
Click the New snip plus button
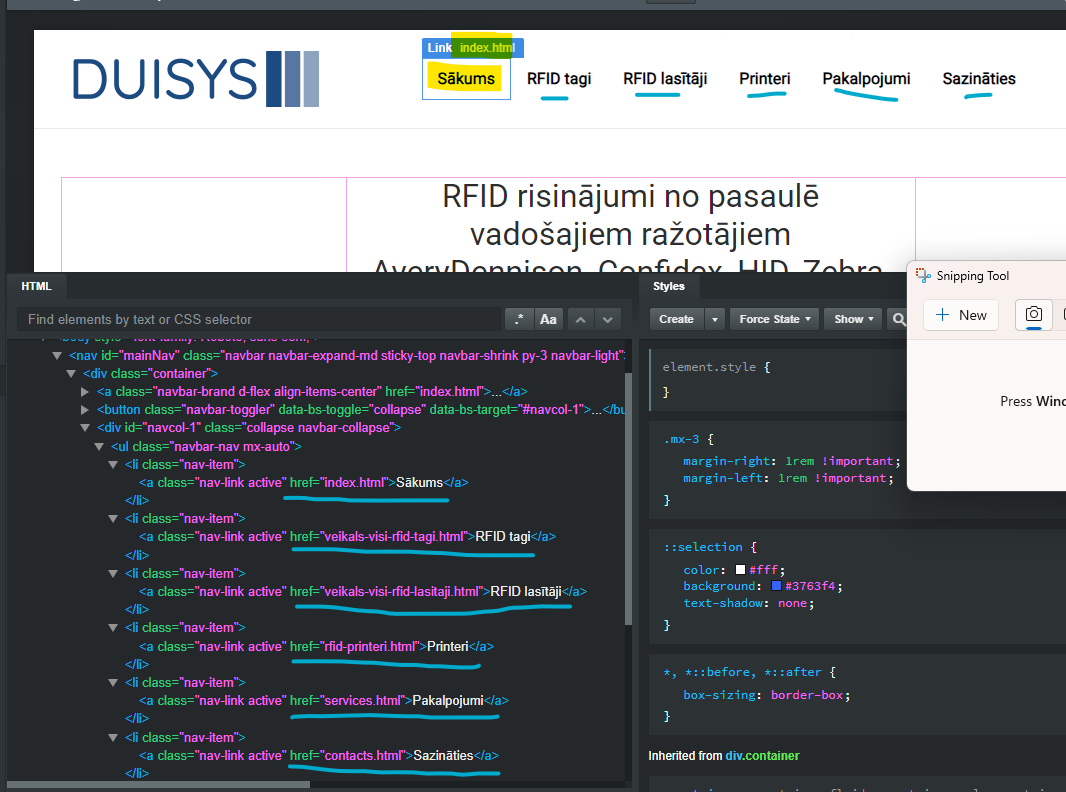tap(961, 315)
